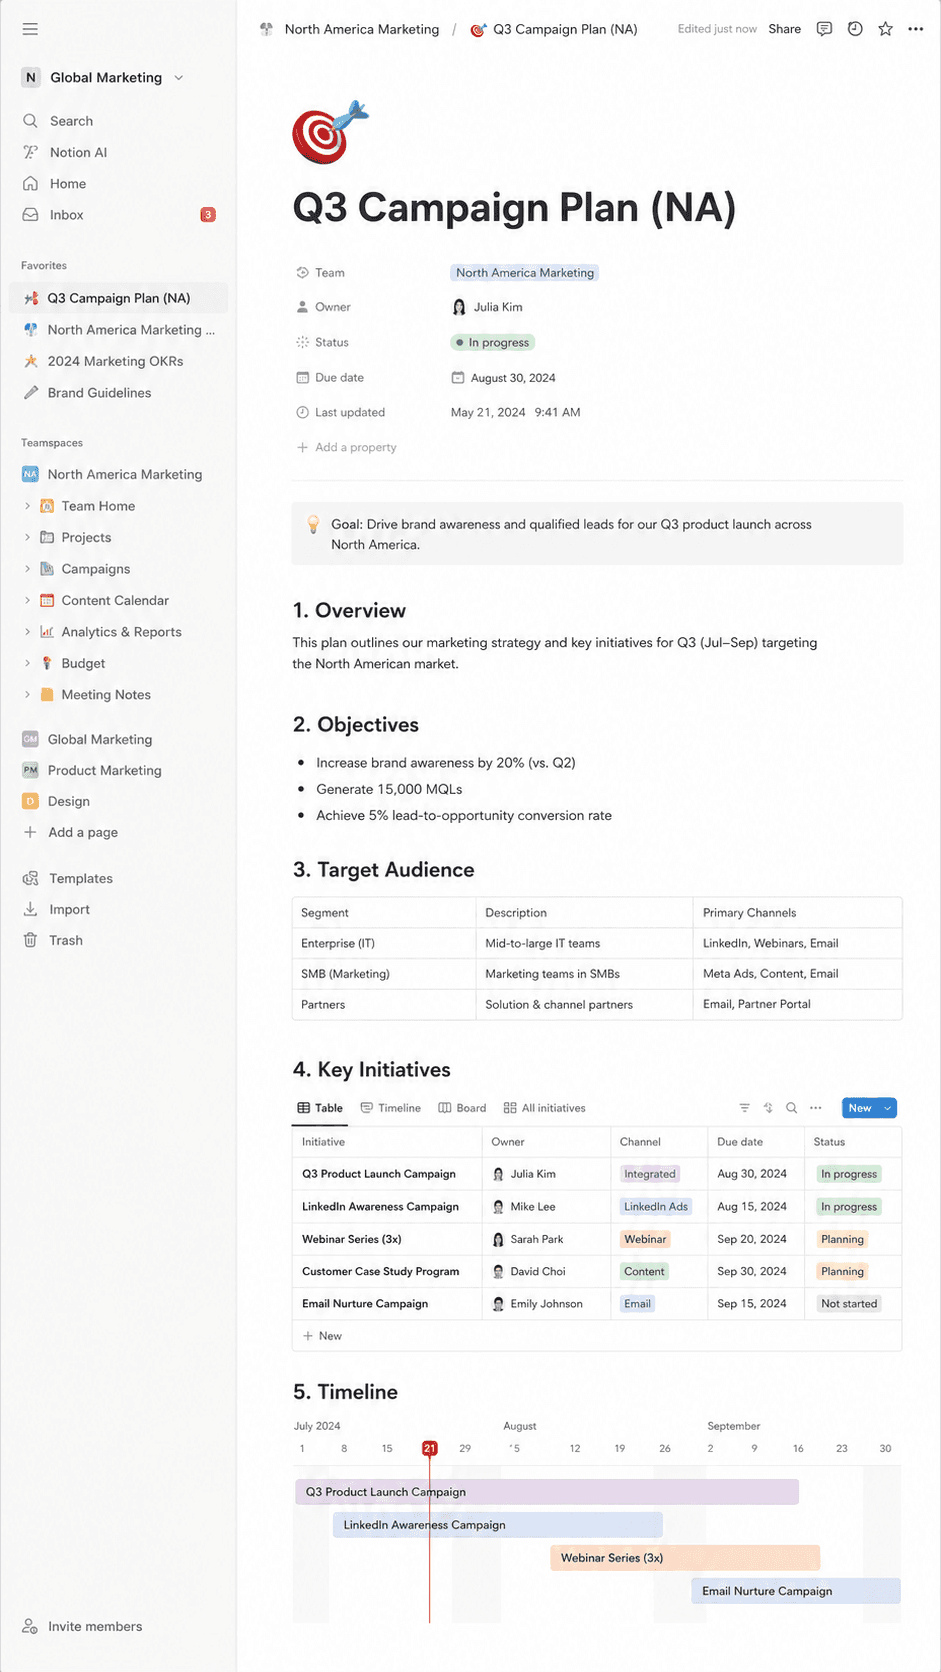Switch to the Timeline view tab
The width and height of the screenshot is (941, 1672).
pos(391,1108)
